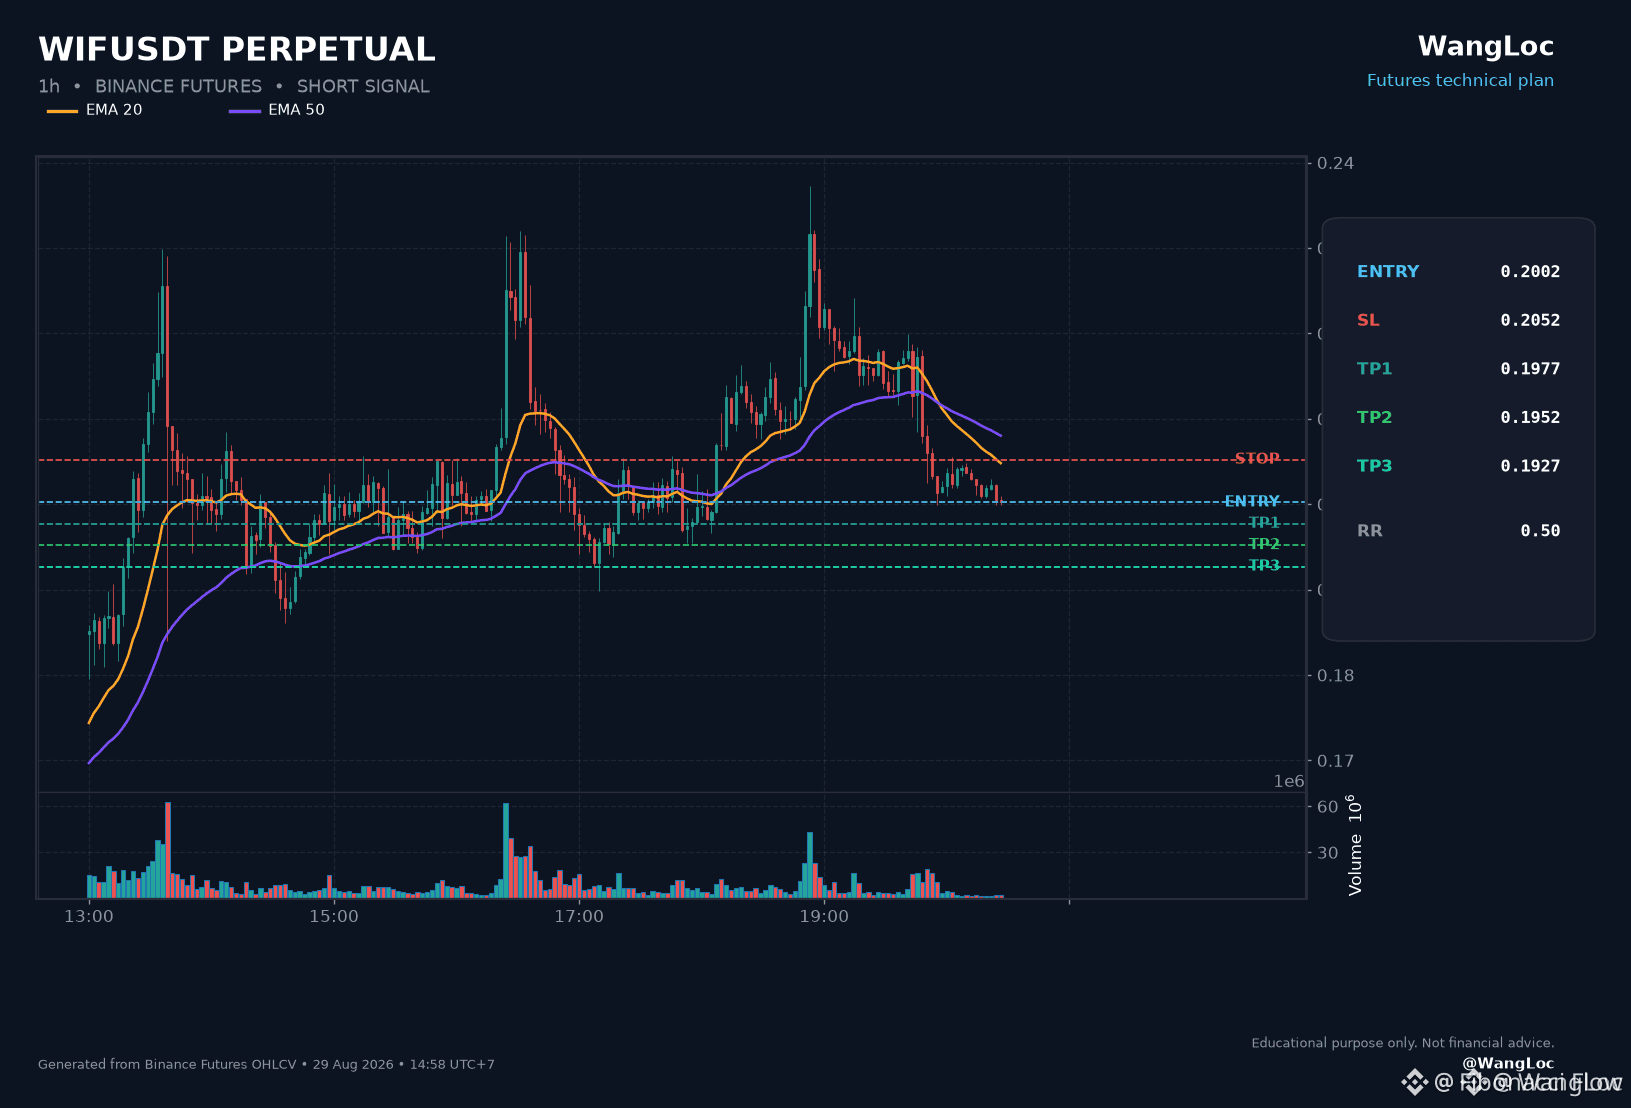Select the "1h • BINANCE FUTURES • SHORT SIGNAL" subtitle

(x=234, y=87)
